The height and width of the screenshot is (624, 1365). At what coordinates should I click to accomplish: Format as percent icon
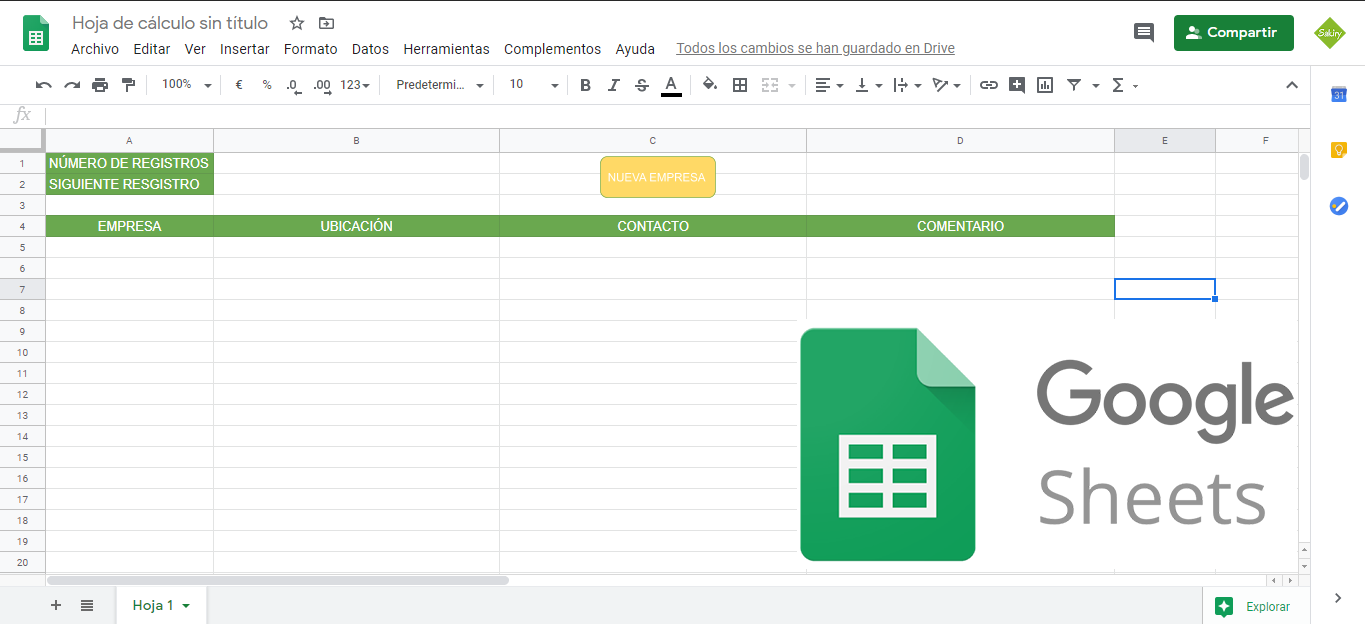[267, 85]
